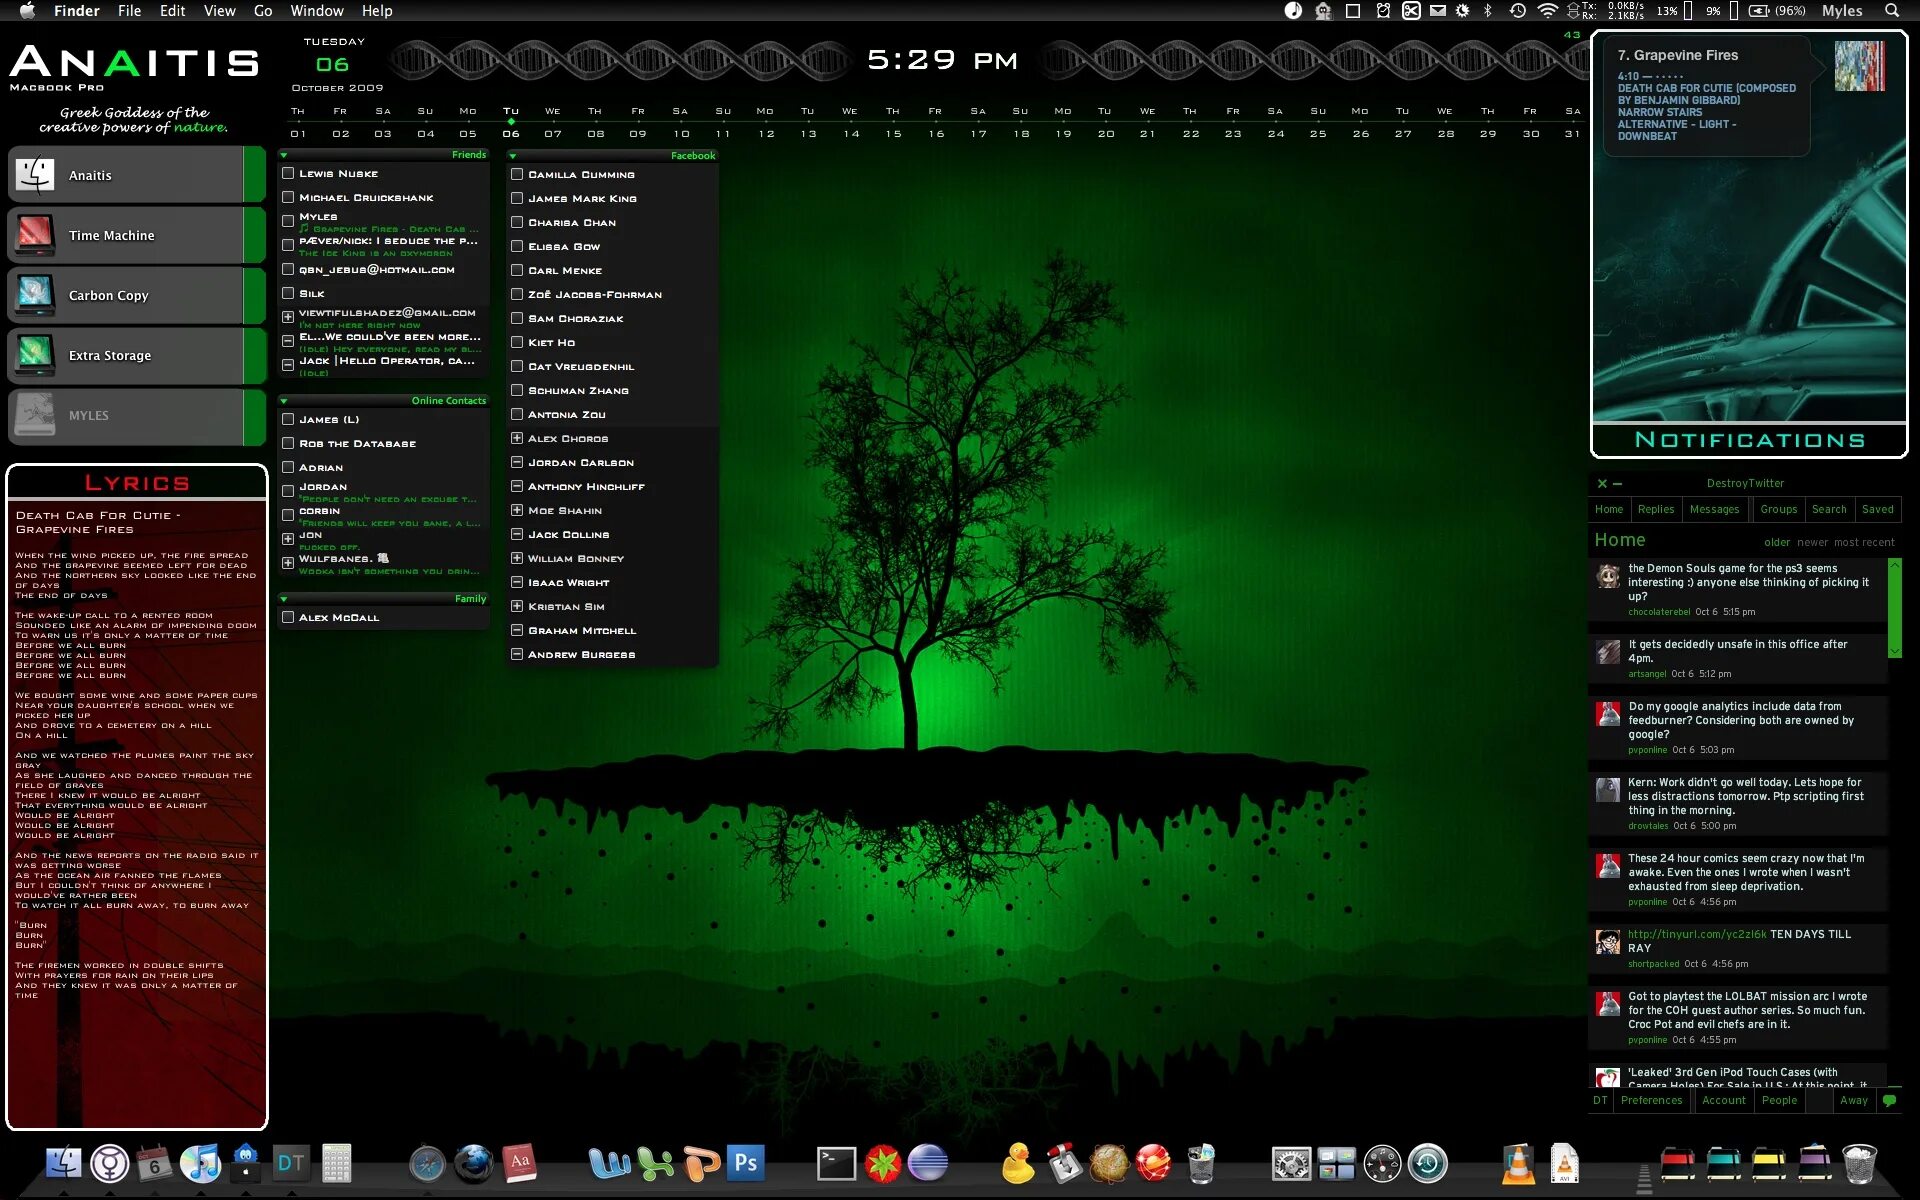Open the tinyurl link in tweet
The height and width of the screenshot is (1200, 1920).
click(x=1696, y=934)
